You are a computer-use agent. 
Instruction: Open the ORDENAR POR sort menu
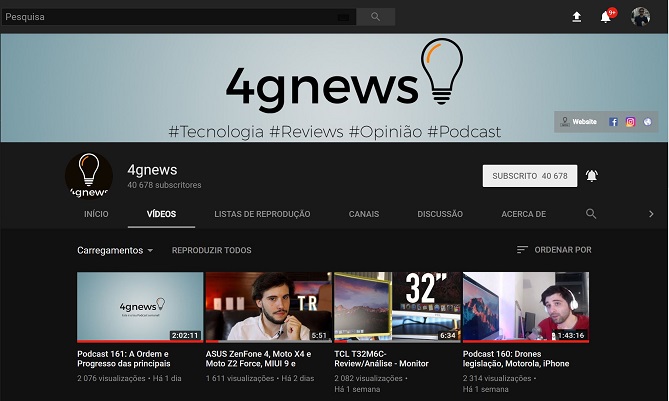[554, 250]
